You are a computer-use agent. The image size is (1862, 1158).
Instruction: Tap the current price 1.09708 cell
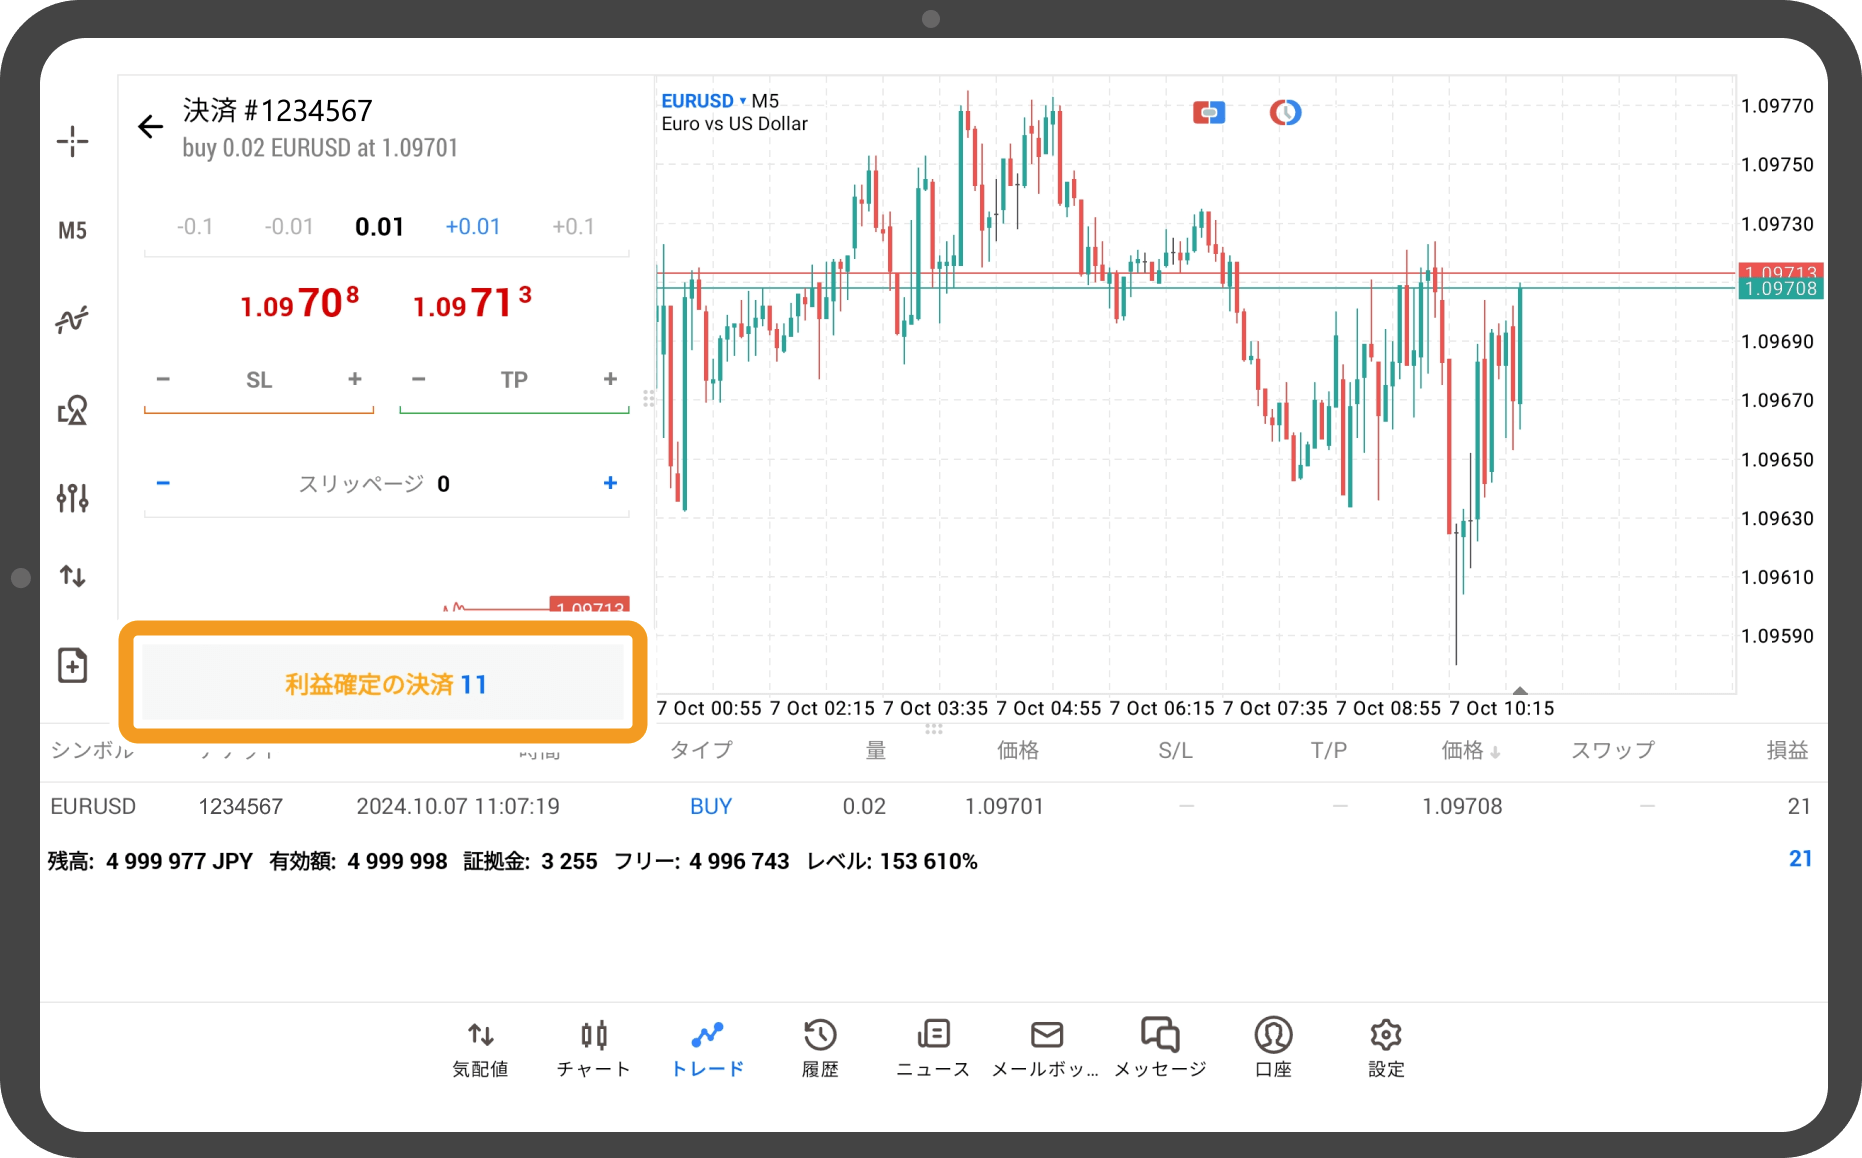1462,806
